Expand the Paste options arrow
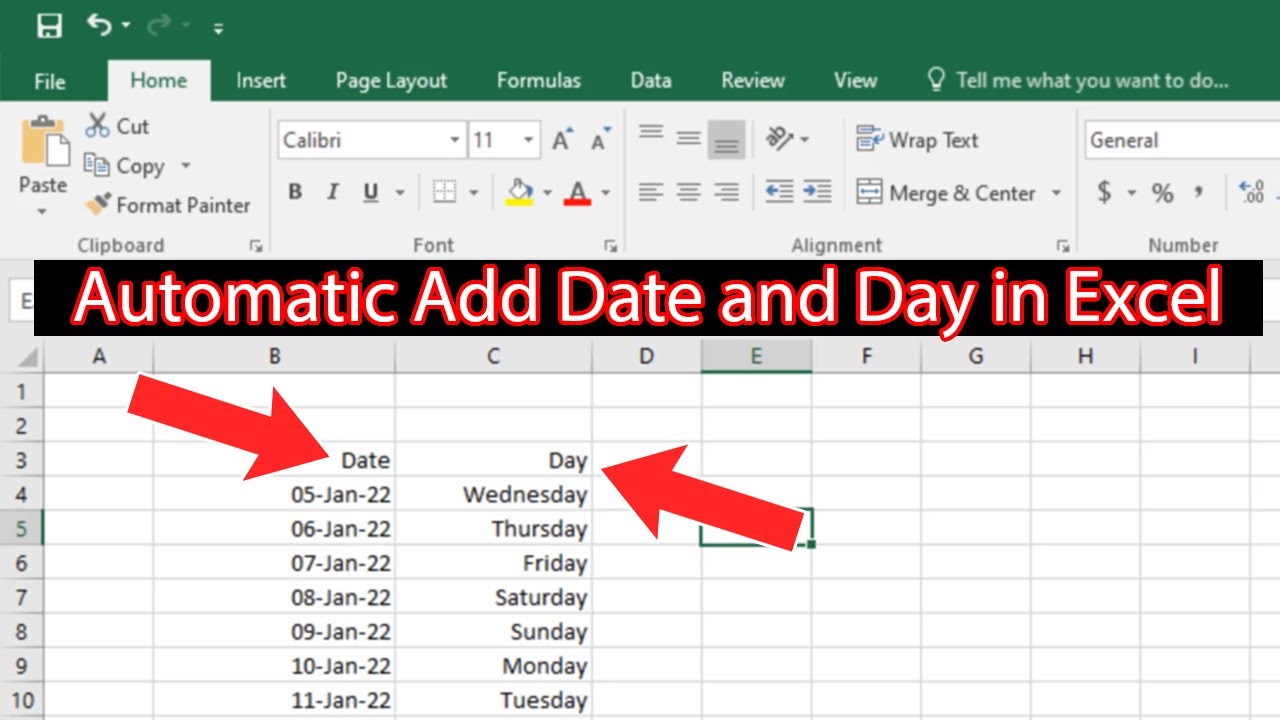Screen dimensions: 1280x720 (43, 211)
